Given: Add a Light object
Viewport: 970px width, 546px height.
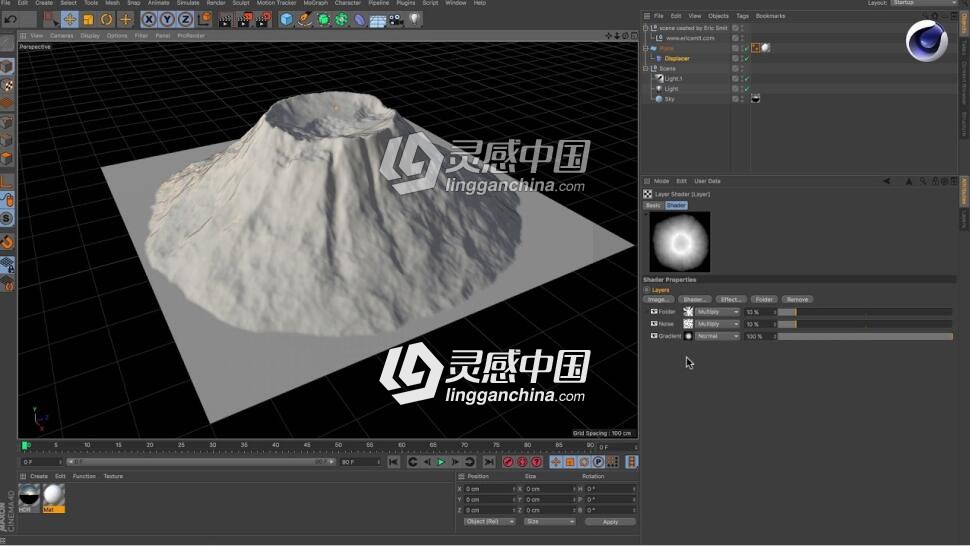Looking at the screenshot, I should pyautogui.click(x=414, y=20).
